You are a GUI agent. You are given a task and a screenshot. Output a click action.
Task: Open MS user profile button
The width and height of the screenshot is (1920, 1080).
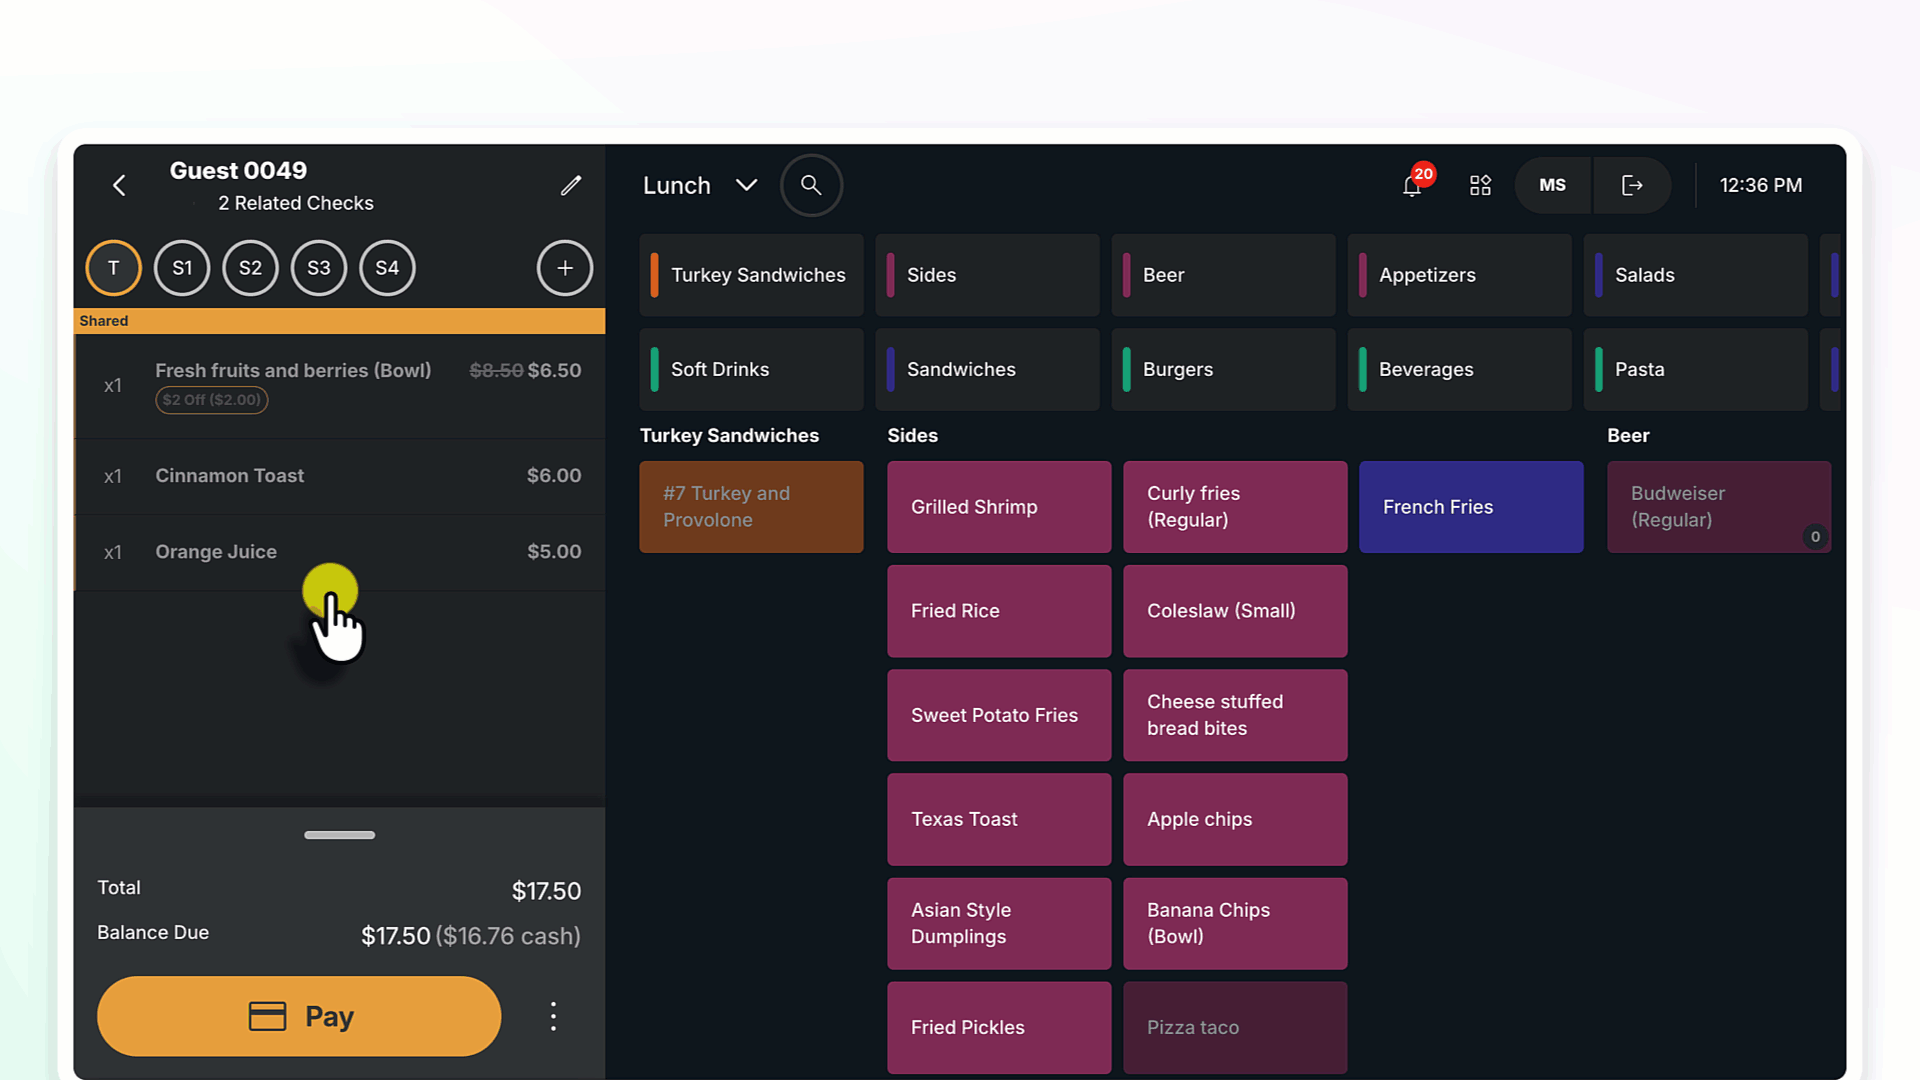click(1552, 185)
